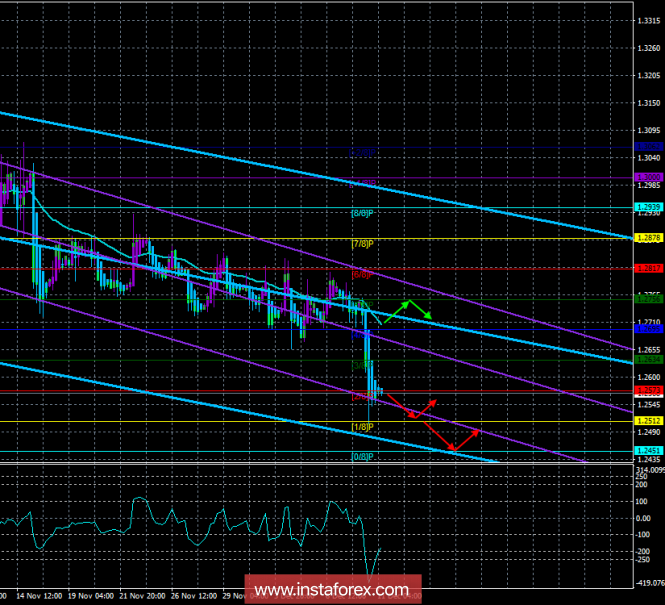Click the 21 Nov 20:00 date marker

(x=145, y=596)
